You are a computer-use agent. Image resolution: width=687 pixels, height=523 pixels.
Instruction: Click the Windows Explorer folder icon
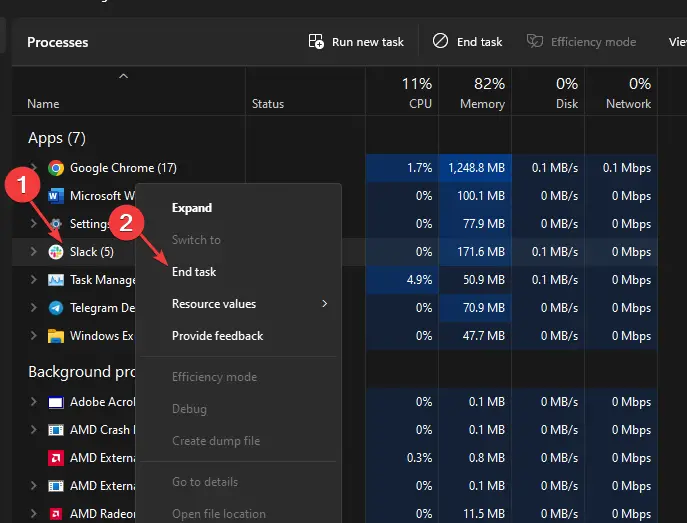point(56,336)
